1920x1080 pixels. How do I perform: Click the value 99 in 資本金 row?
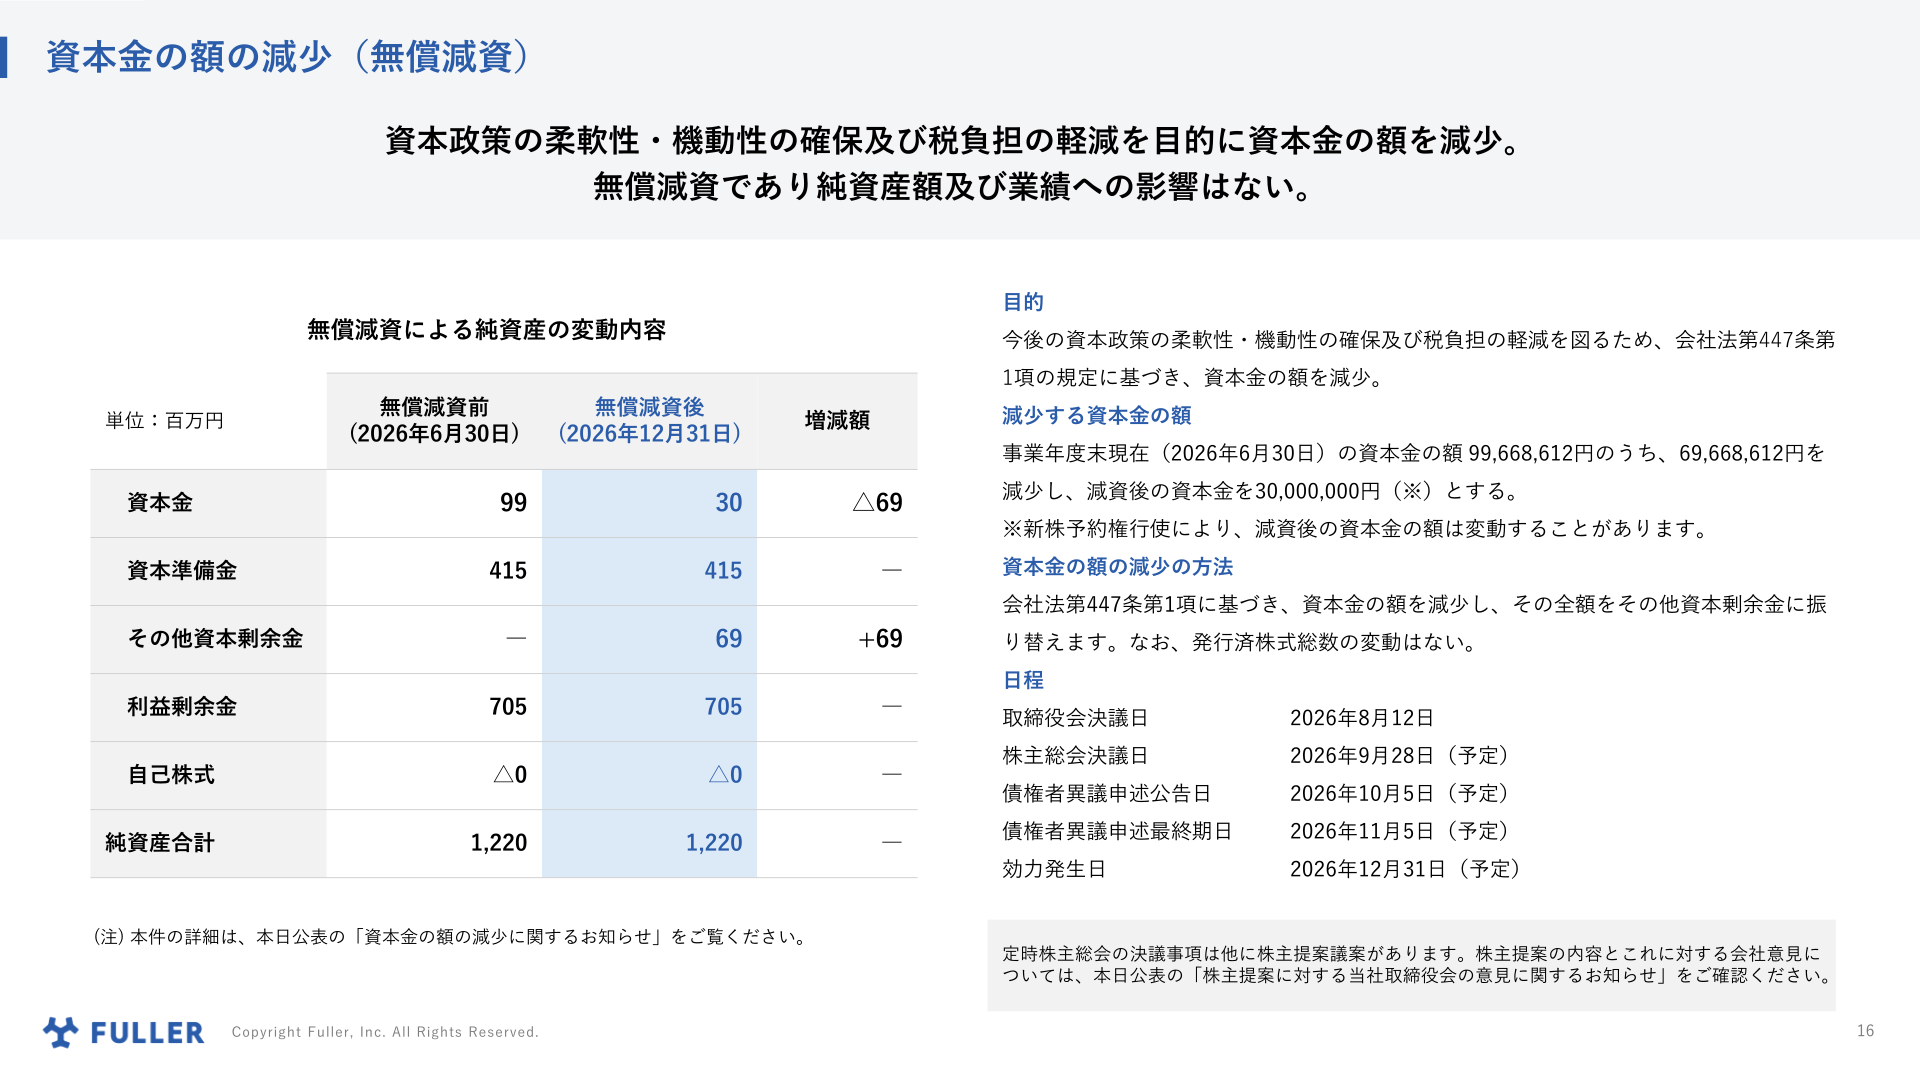click(x=513, y=503)
